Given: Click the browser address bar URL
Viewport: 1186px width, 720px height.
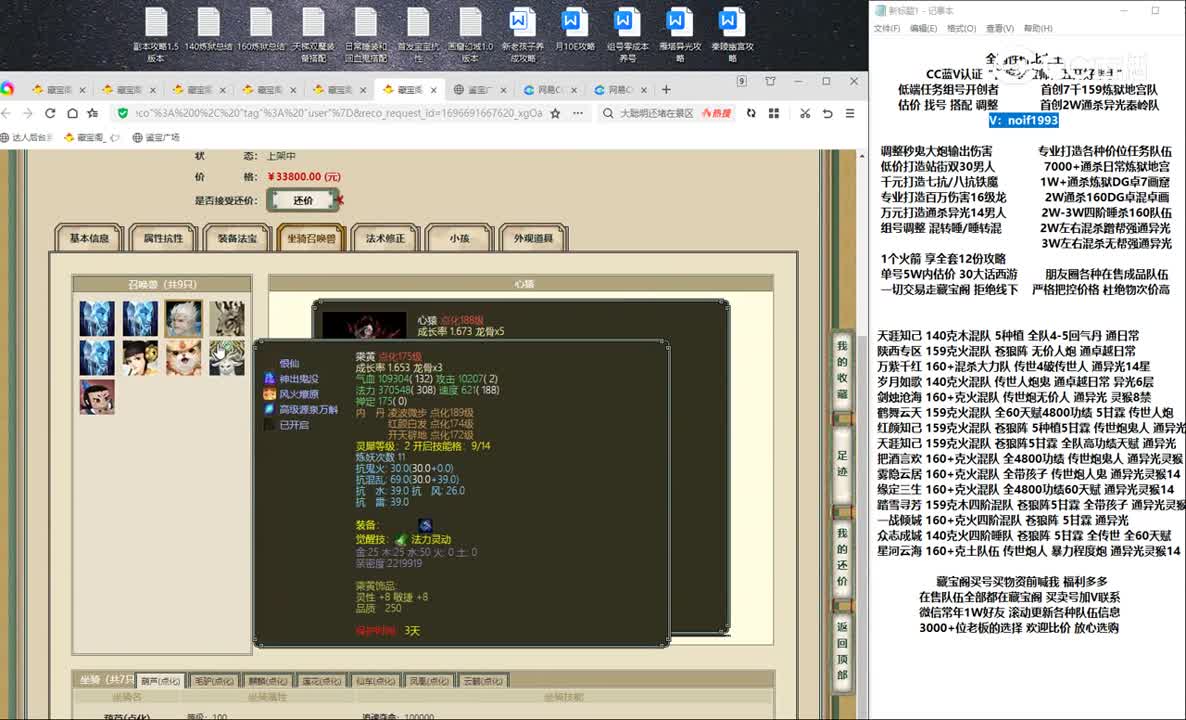Looking at the screenshot, I should pyautogui.click(x=338, y=113).
